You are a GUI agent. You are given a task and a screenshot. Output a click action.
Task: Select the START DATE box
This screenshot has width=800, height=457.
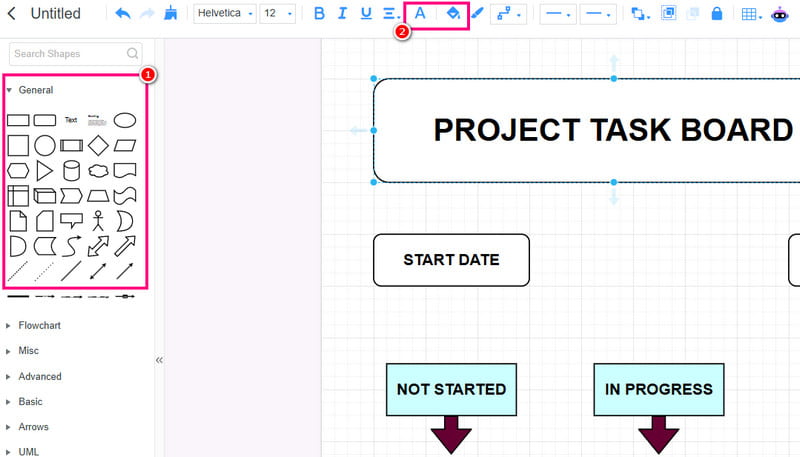pyautogui.click(x=452, y=260)
